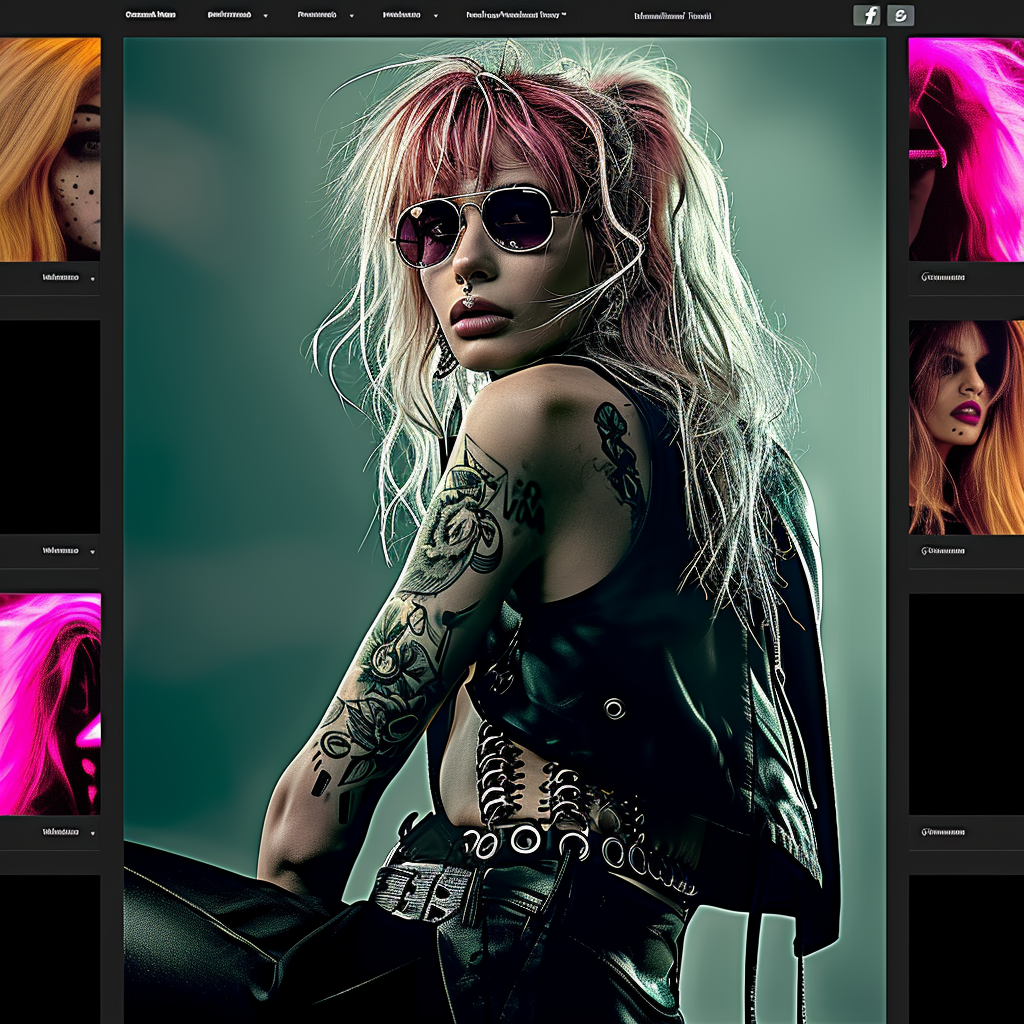Select black thumbnail between orange and pink left thumbnails

(50, 427)
